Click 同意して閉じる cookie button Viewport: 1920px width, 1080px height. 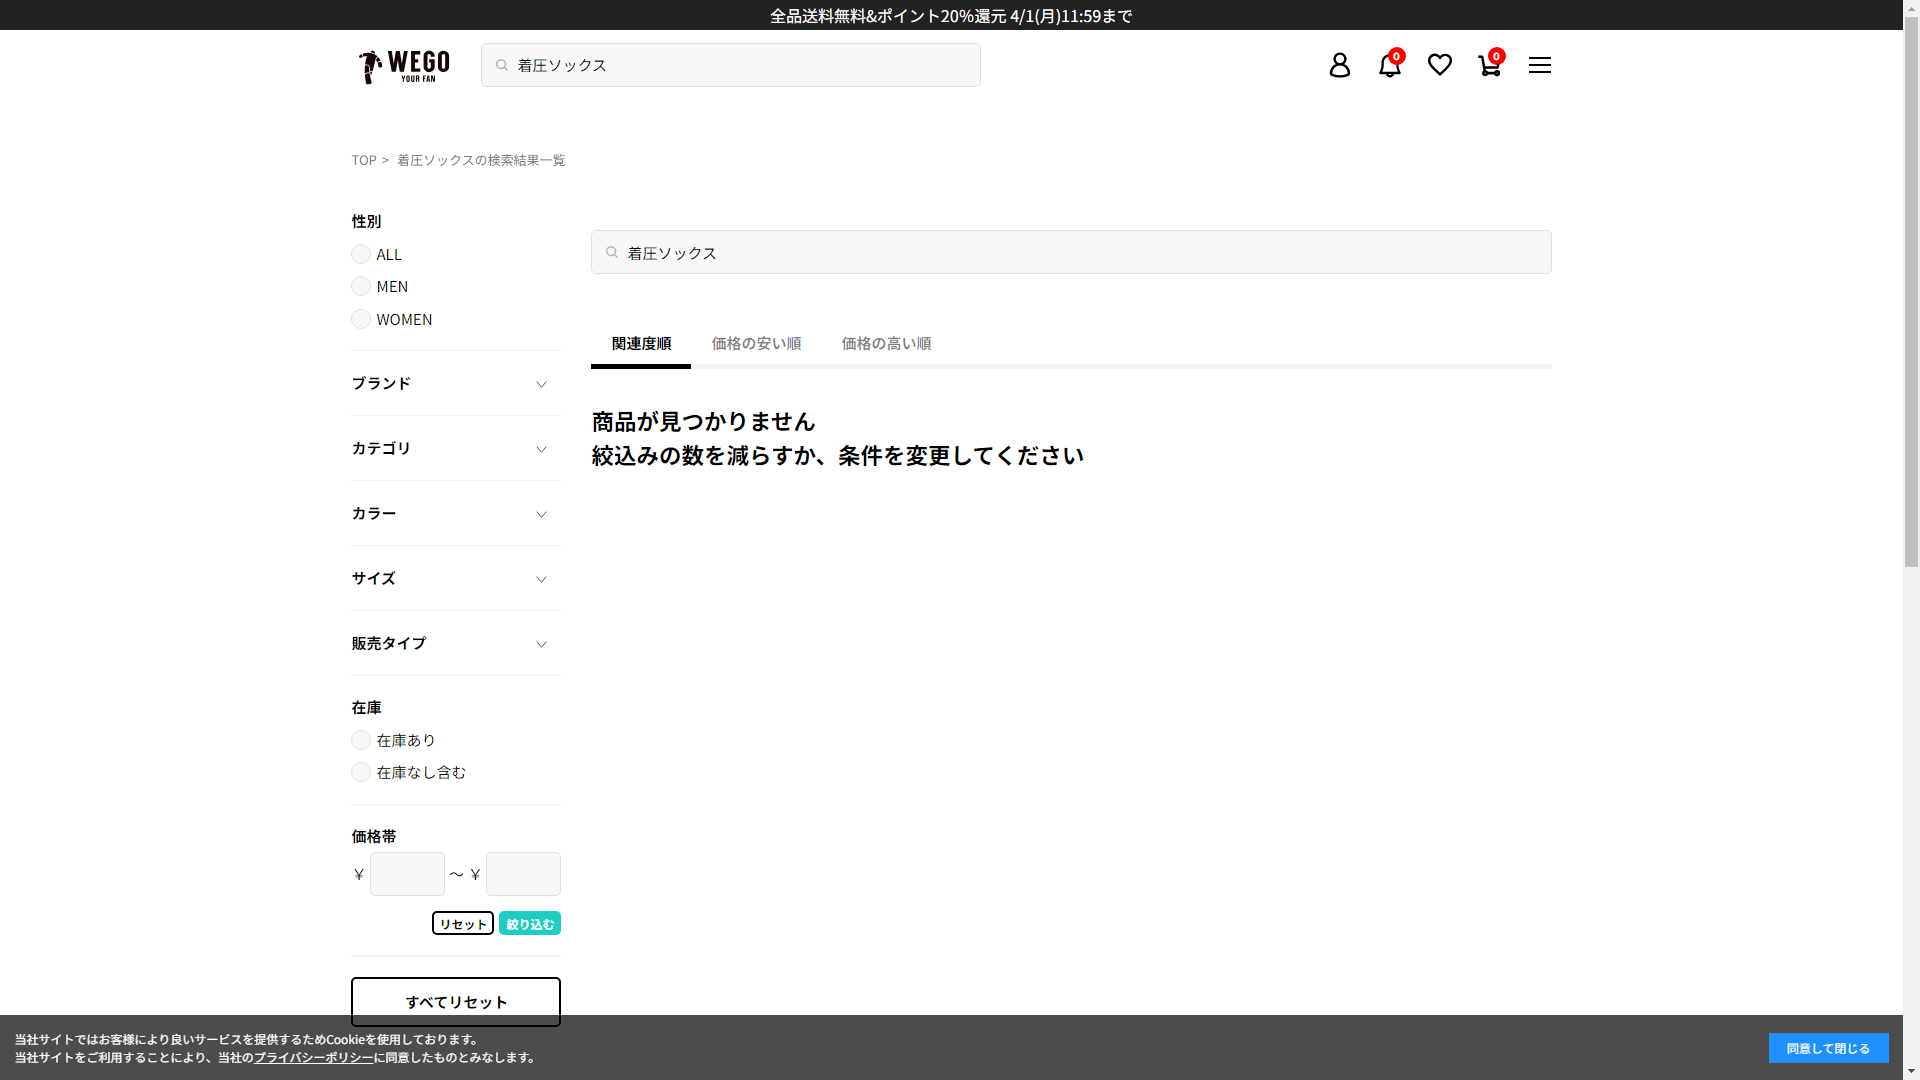click(x=1827, y=1048)
